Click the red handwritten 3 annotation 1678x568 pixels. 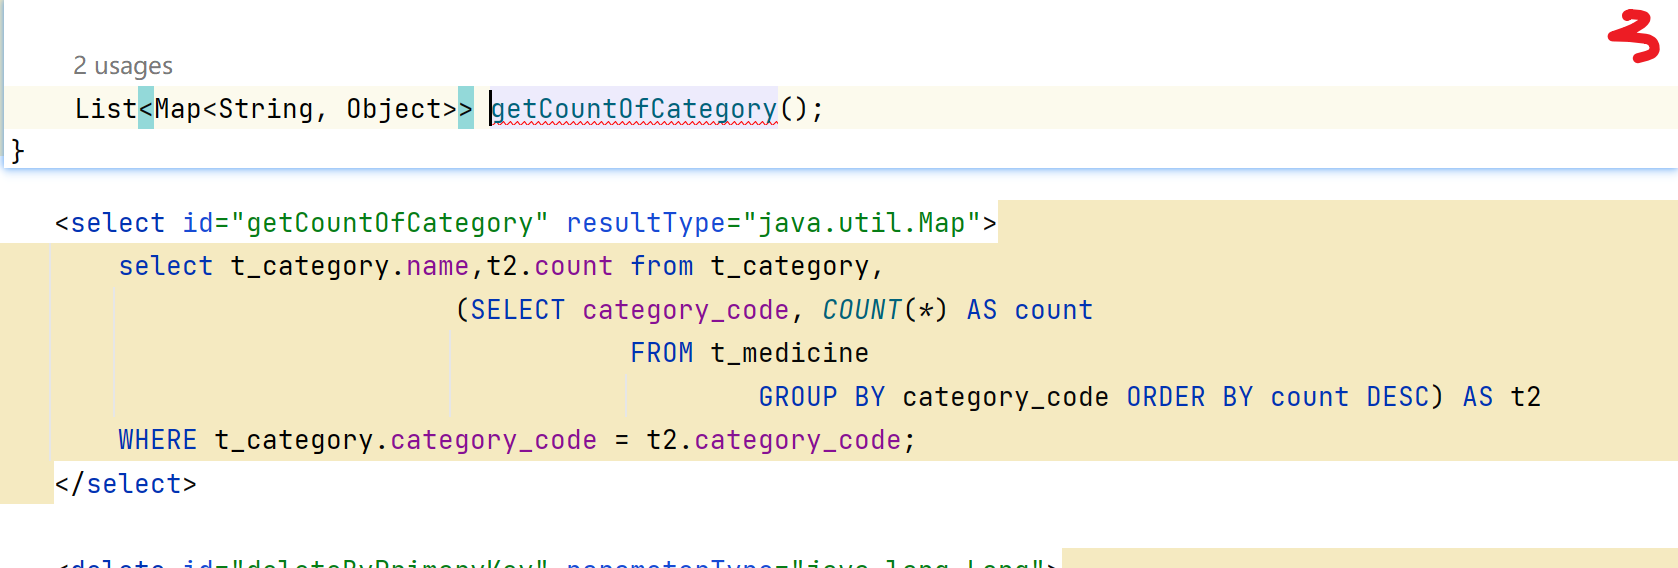point(1633,37)
